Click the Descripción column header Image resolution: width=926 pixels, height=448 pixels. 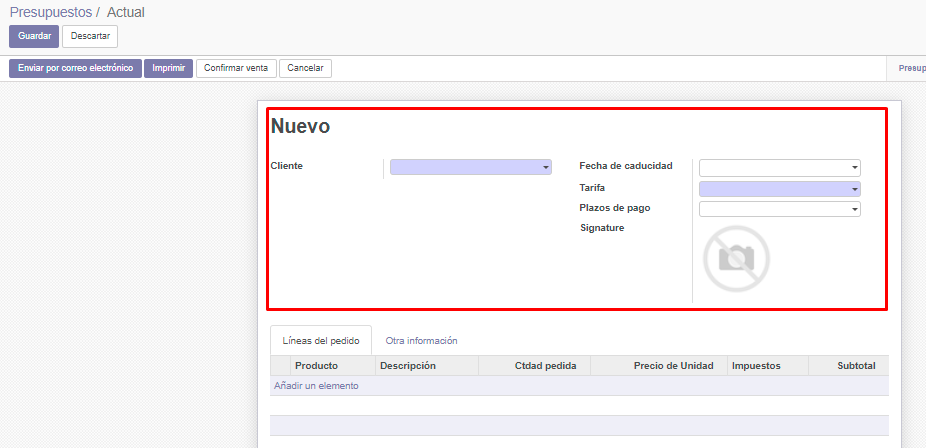(x=407, y=366)
